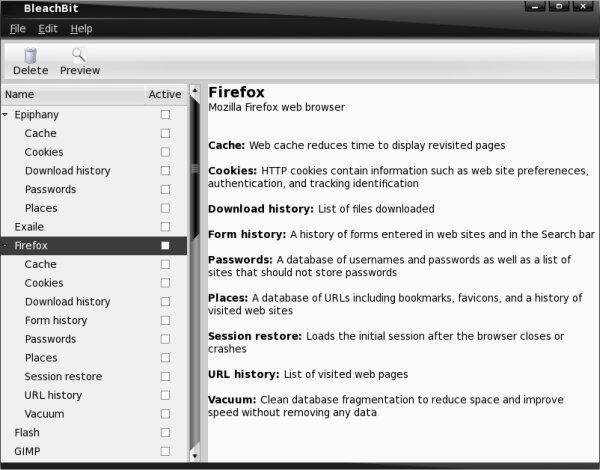Toggle the Epiphany group checkbox
The width and height of the screenshot is (600, 470).
165,114
